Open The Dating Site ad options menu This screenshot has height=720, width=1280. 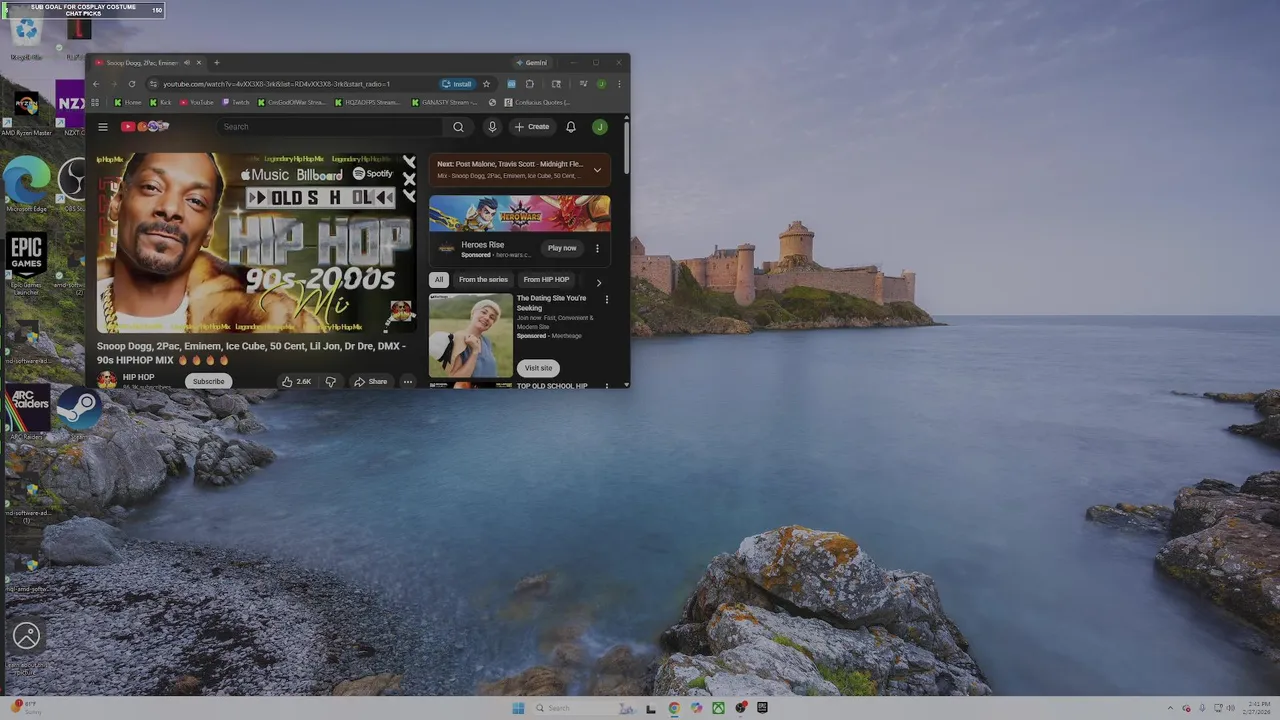606,299
